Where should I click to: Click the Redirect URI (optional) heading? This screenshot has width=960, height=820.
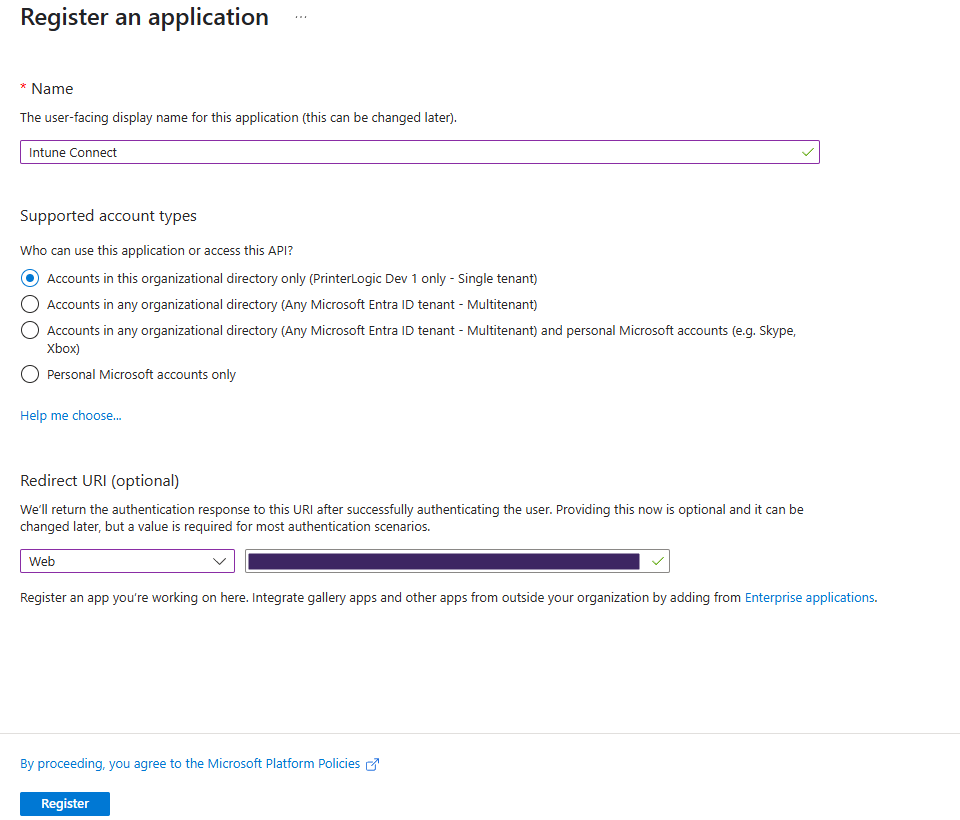(100, 481)
